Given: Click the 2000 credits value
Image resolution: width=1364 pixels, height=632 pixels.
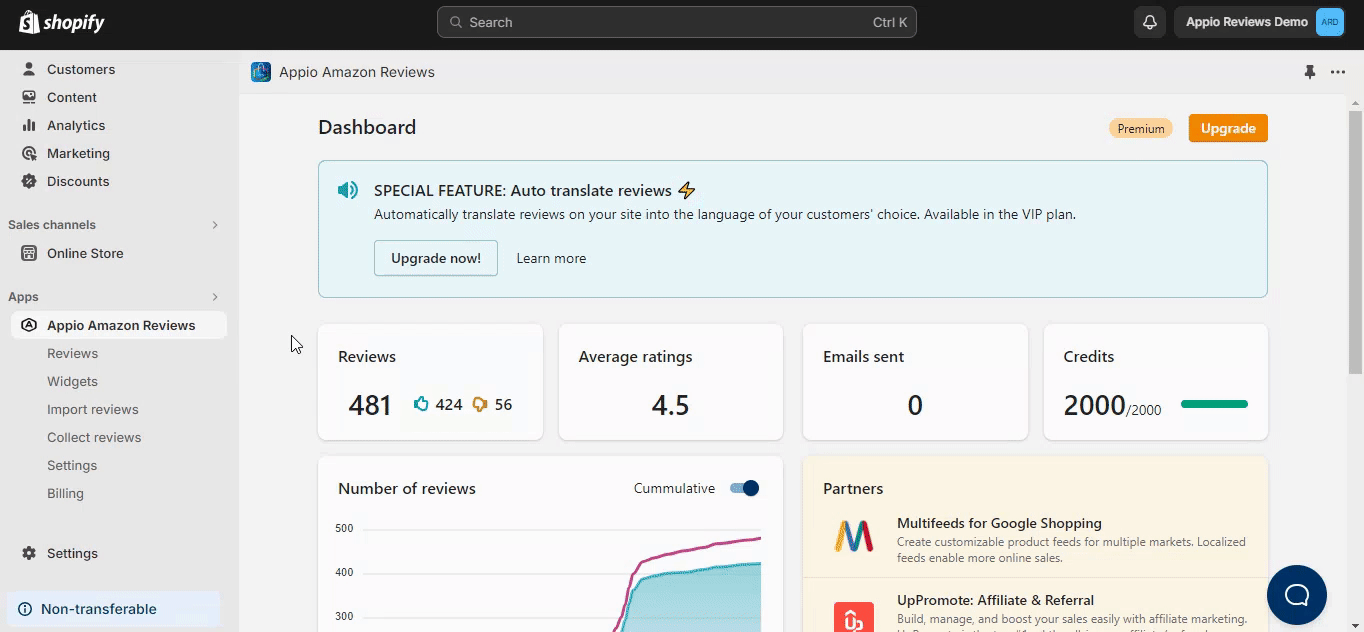Looking at the screenshot, I should tap(1095, 405).
